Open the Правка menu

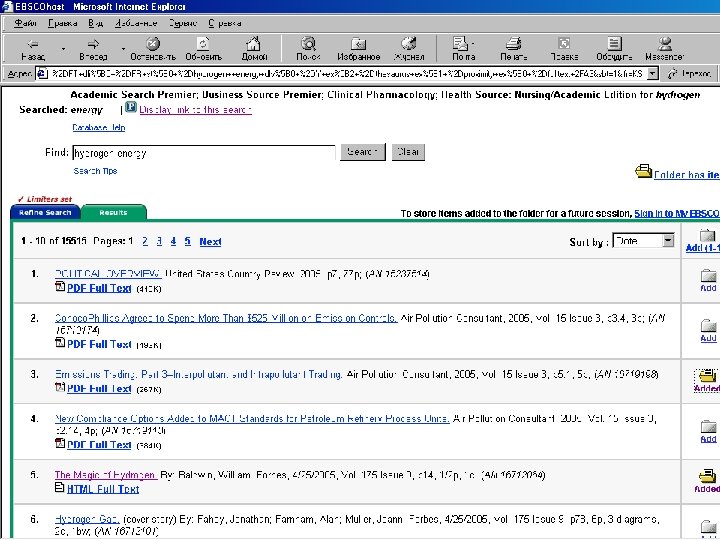62,23
